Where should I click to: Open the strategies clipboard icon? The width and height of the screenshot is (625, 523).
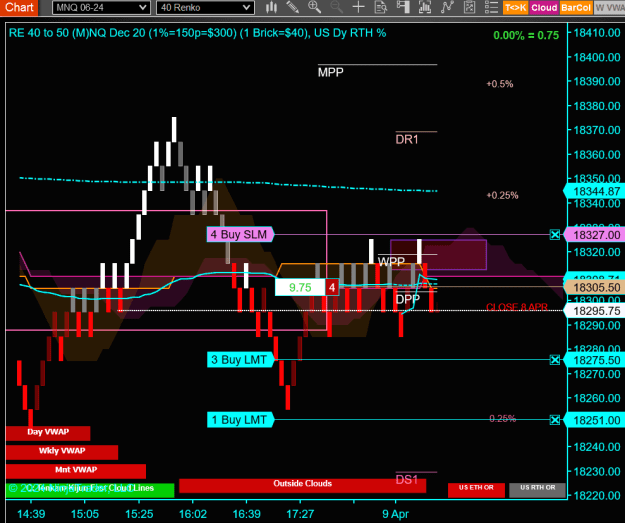[470, 7]
